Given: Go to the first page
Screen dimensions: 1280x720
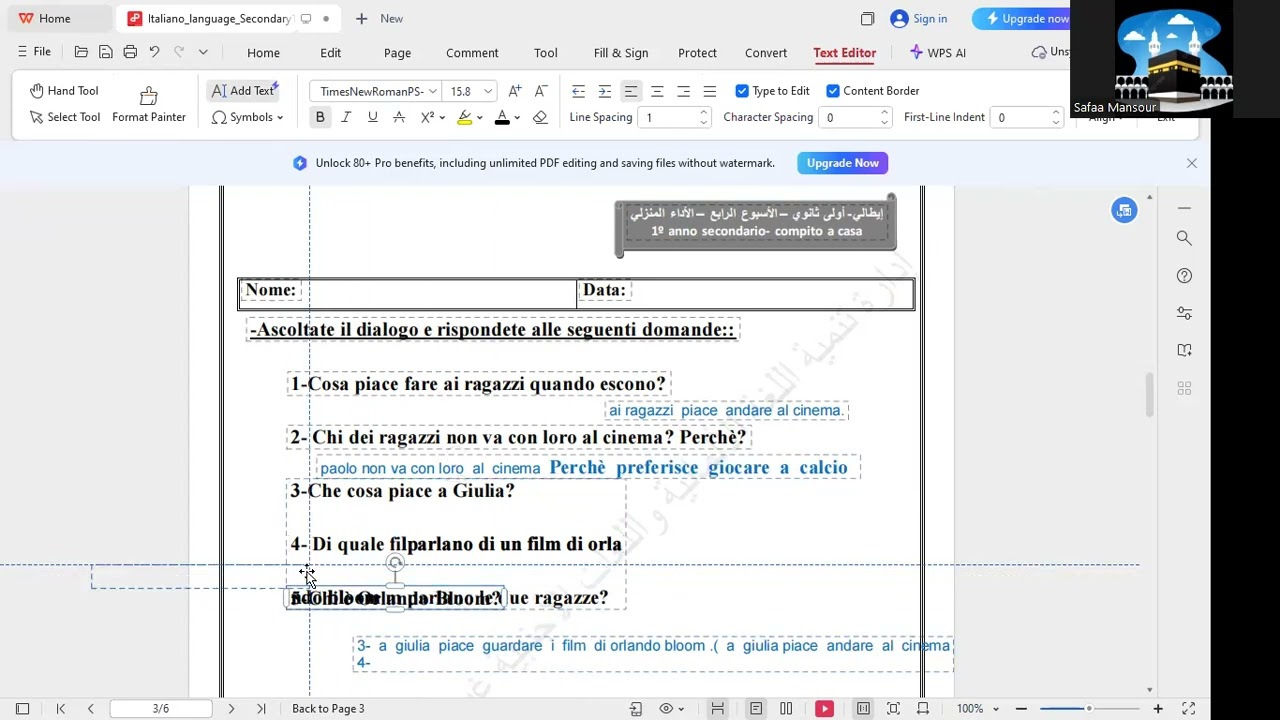Looking at the screenshot, I should click(x=61, y=708).
